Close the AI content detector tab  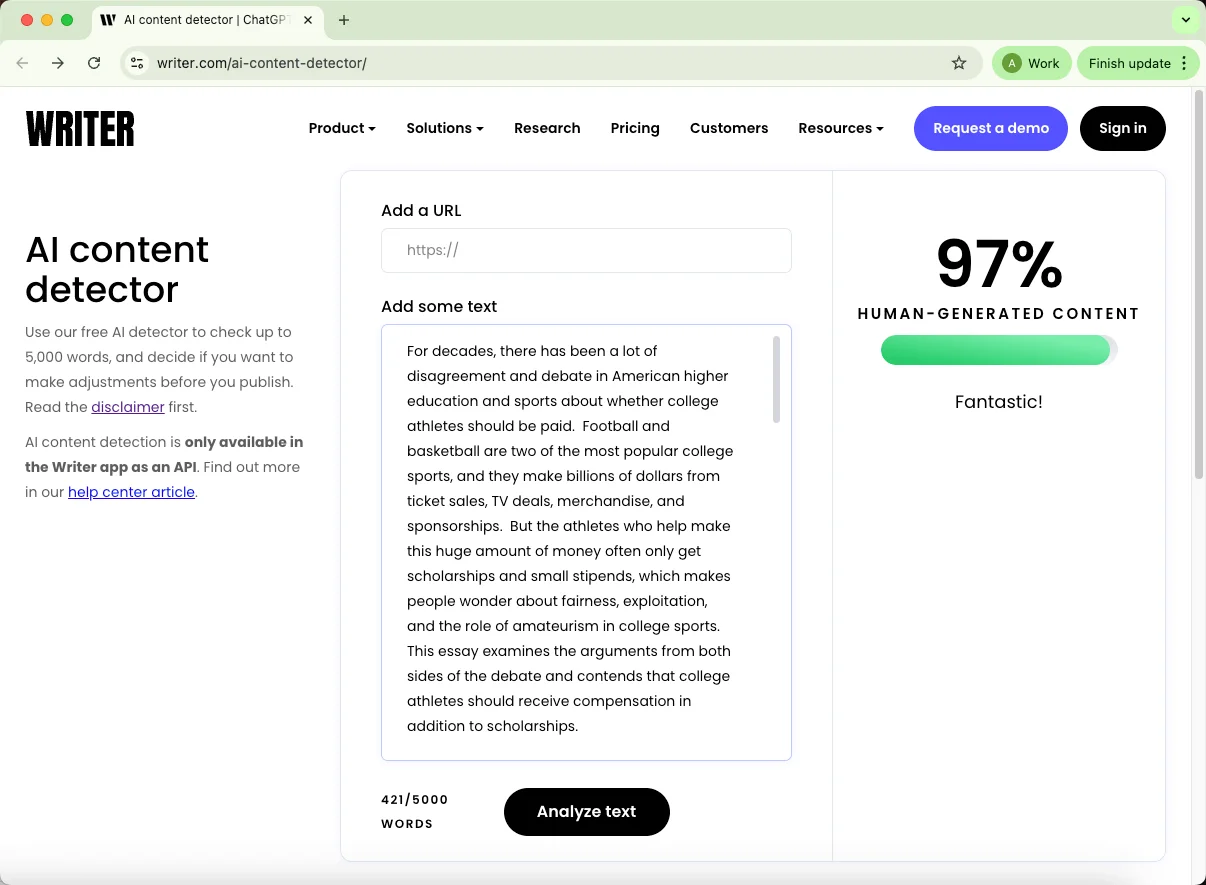coord(309,20)
